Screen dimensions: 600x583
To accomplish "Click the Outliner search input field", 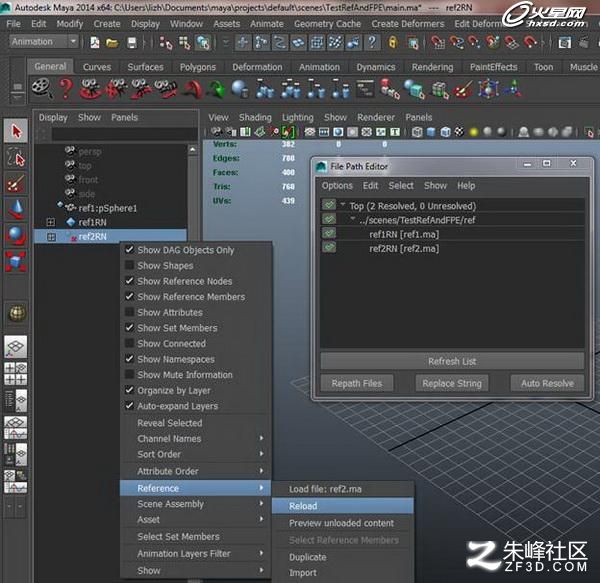I will coord(124,134).
